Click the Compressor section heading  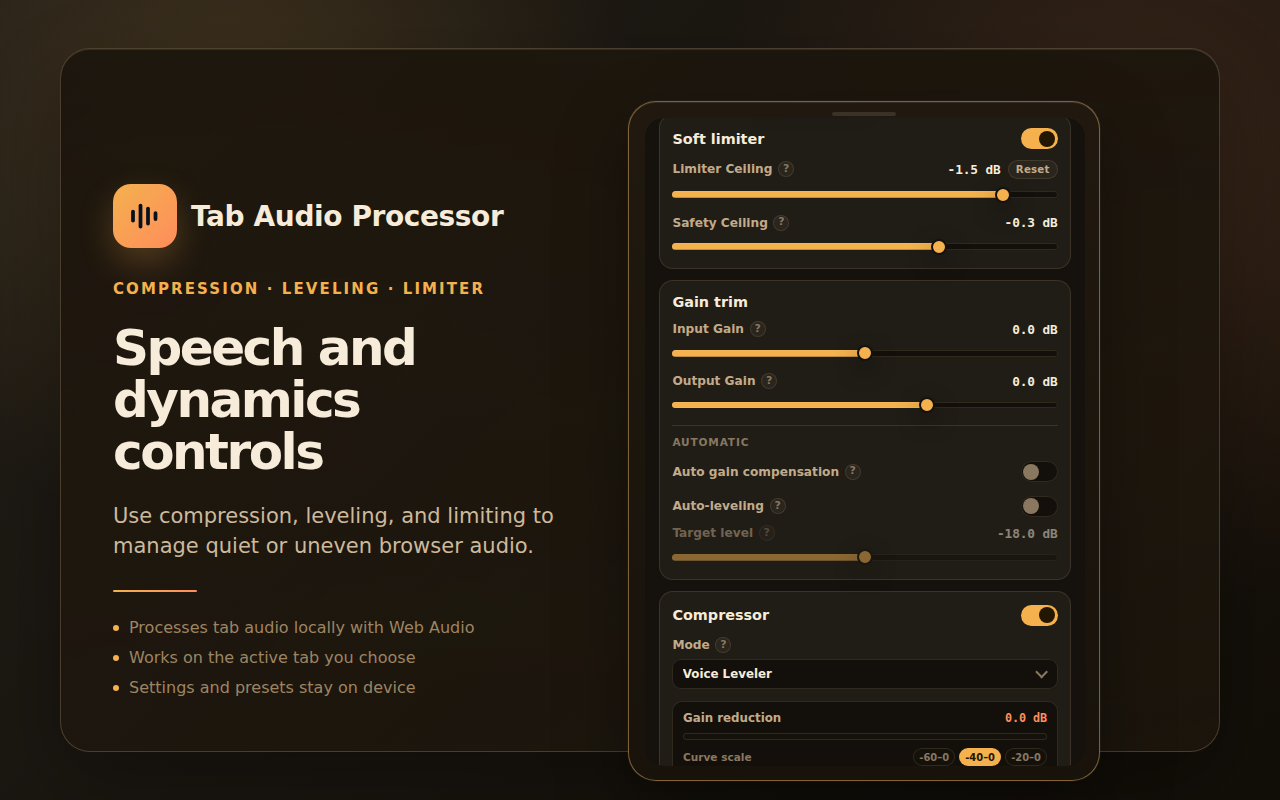pyautogui.click(x=721, y=615)
